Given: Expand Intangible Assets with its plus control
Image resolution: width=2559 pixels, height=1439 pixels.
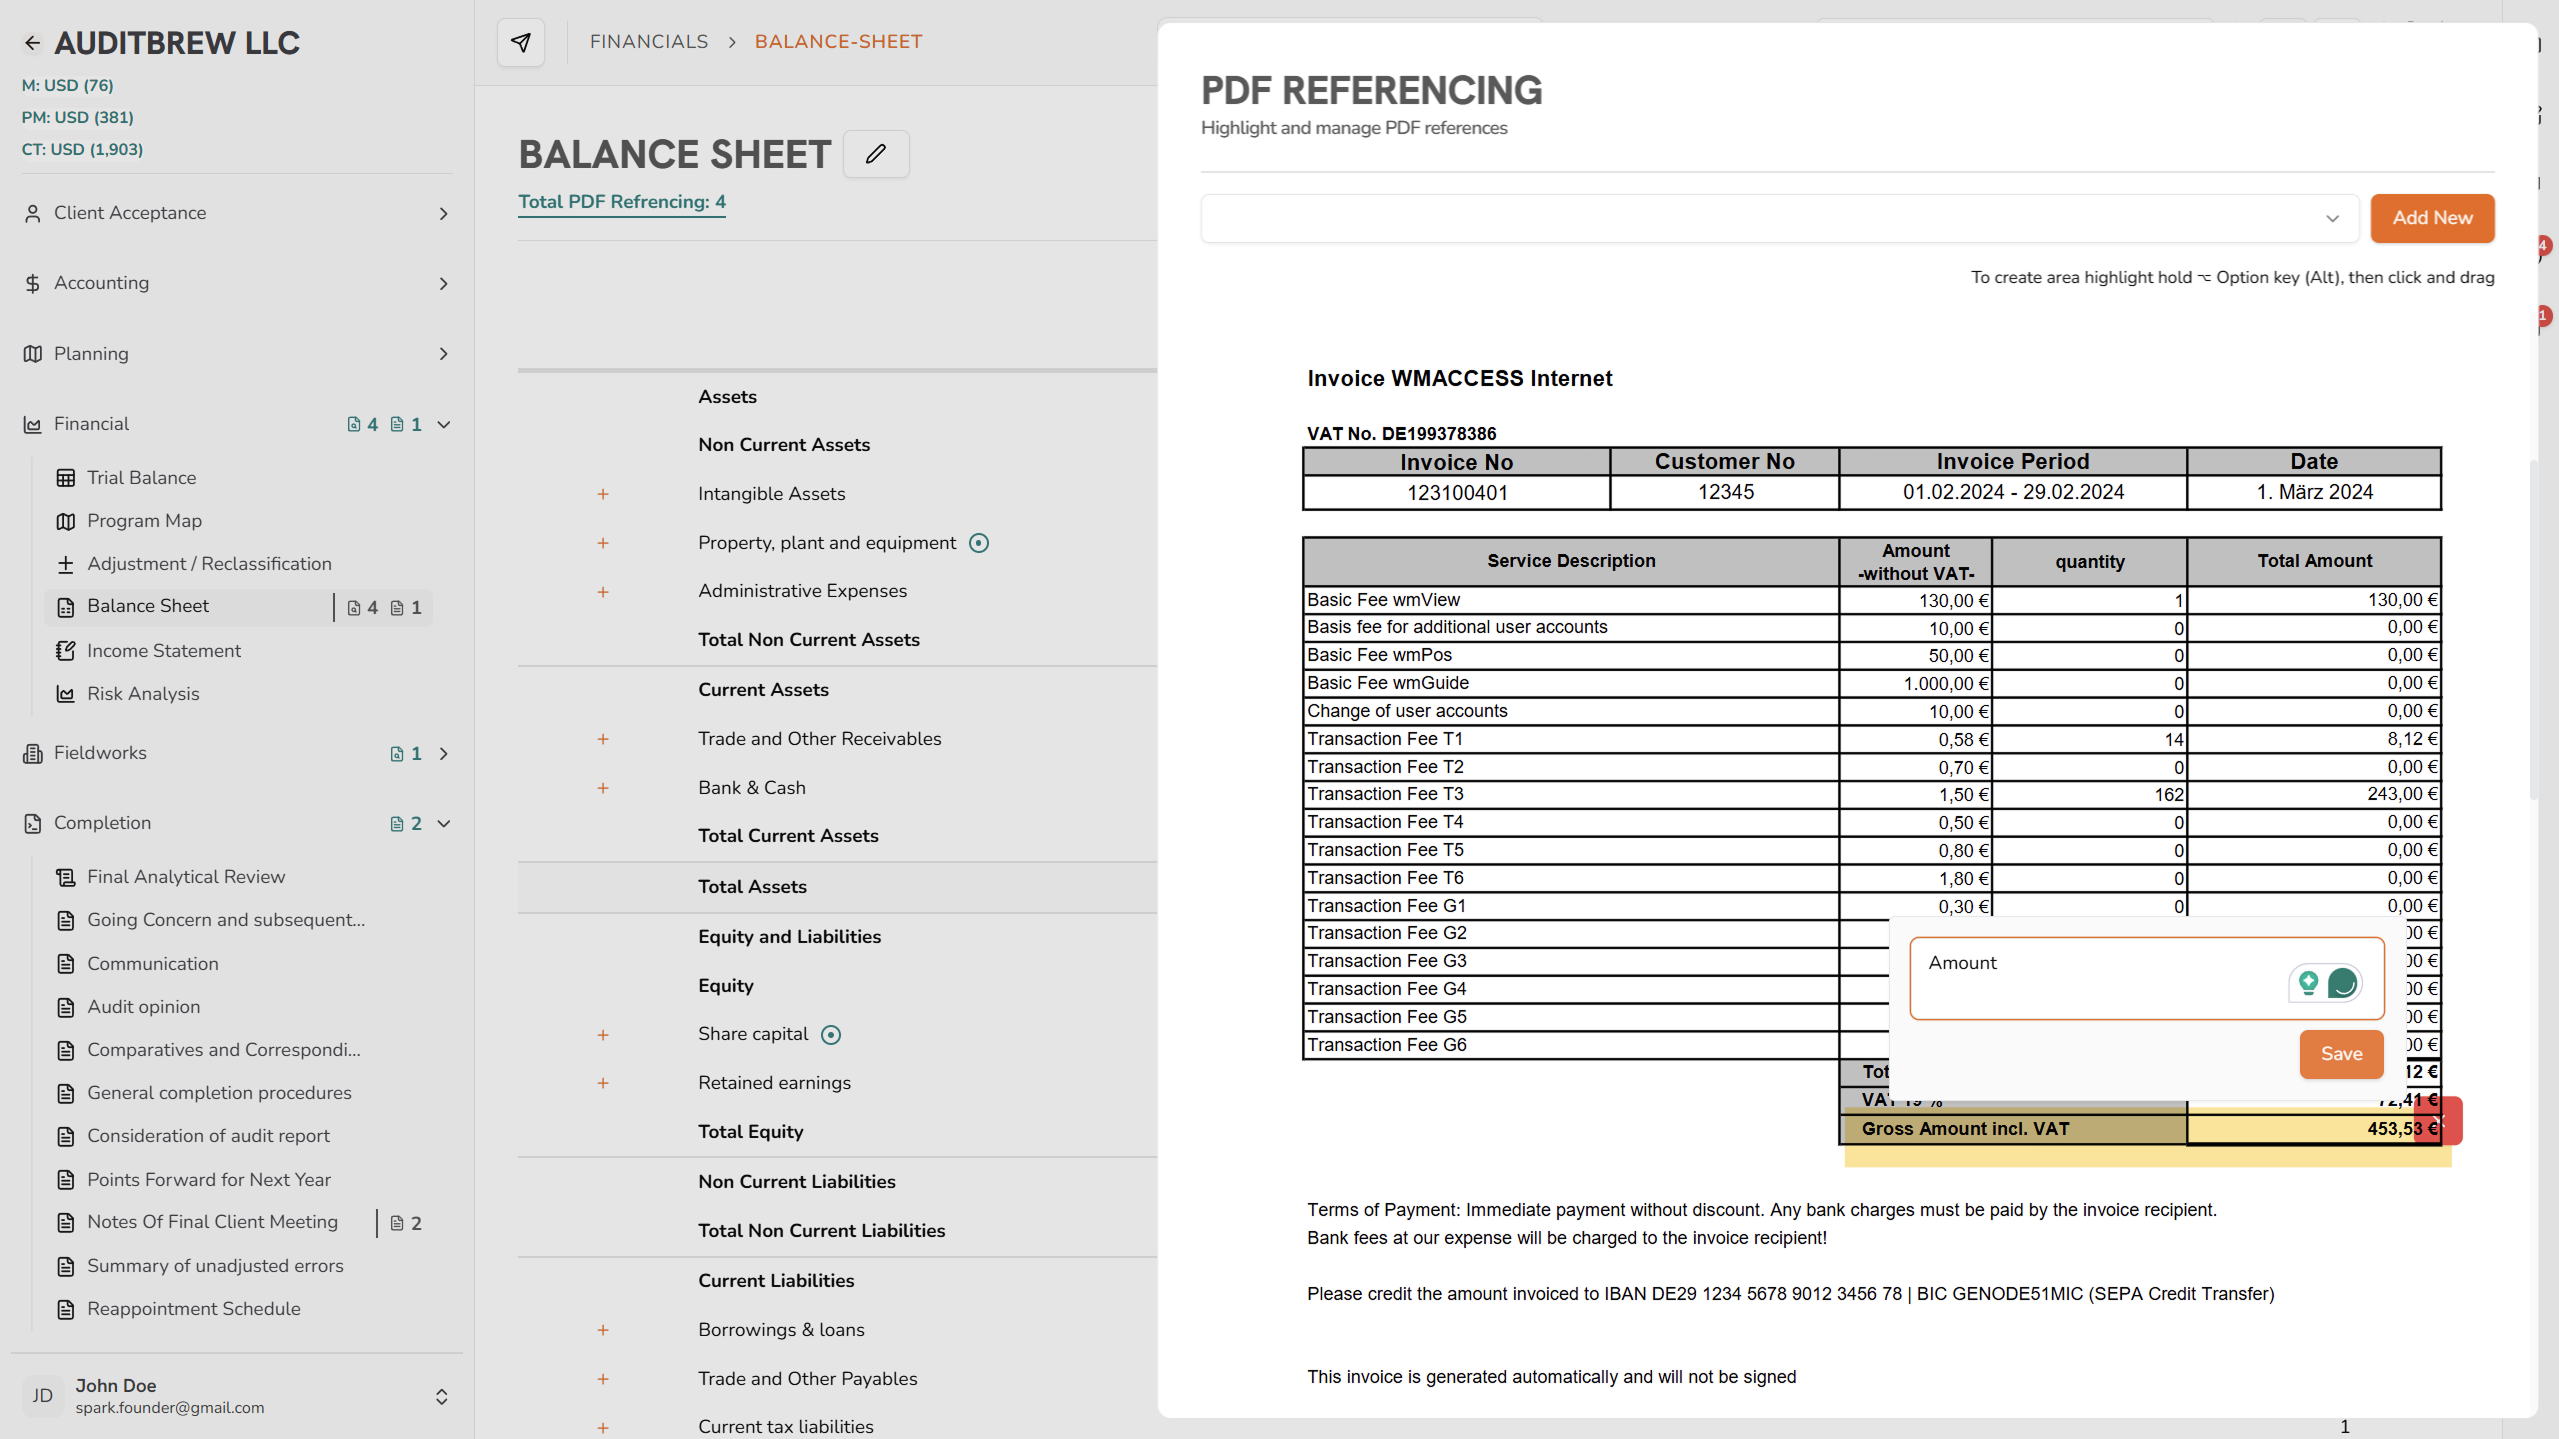Looking at the screenshot, I should tap(604, 494).
